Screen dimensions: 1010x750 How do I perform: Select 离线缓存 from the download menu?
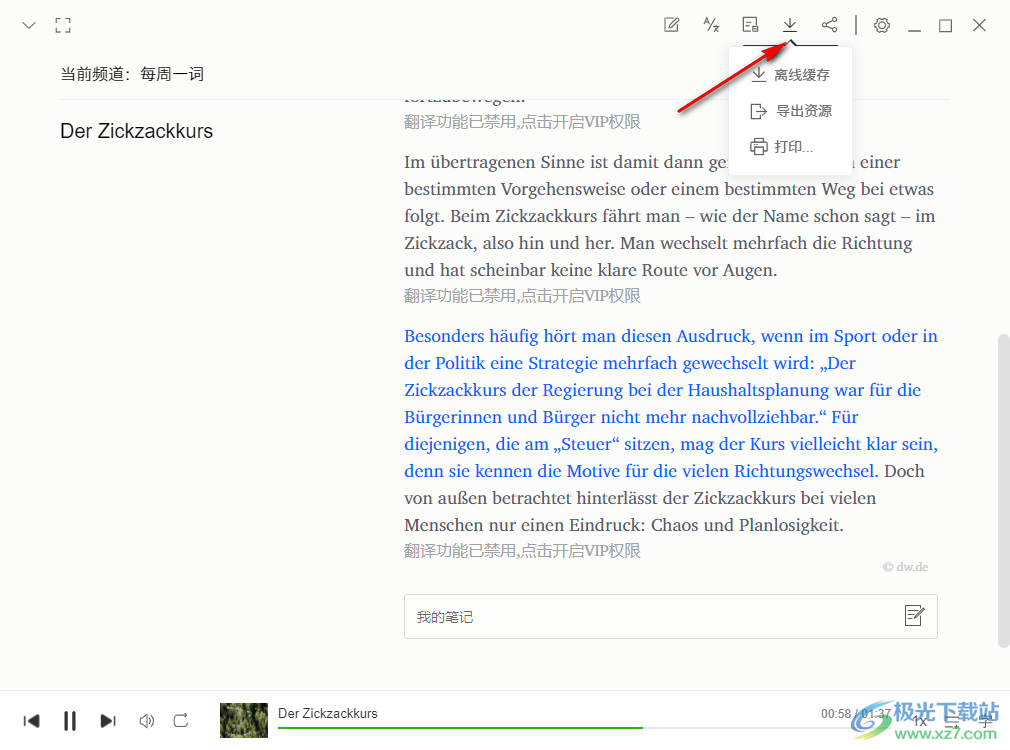pos(790,75)
